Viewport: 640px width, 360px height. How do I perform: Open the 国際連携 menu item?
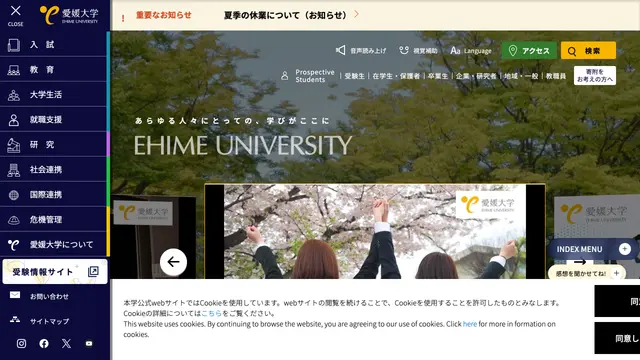click(53, 194)
